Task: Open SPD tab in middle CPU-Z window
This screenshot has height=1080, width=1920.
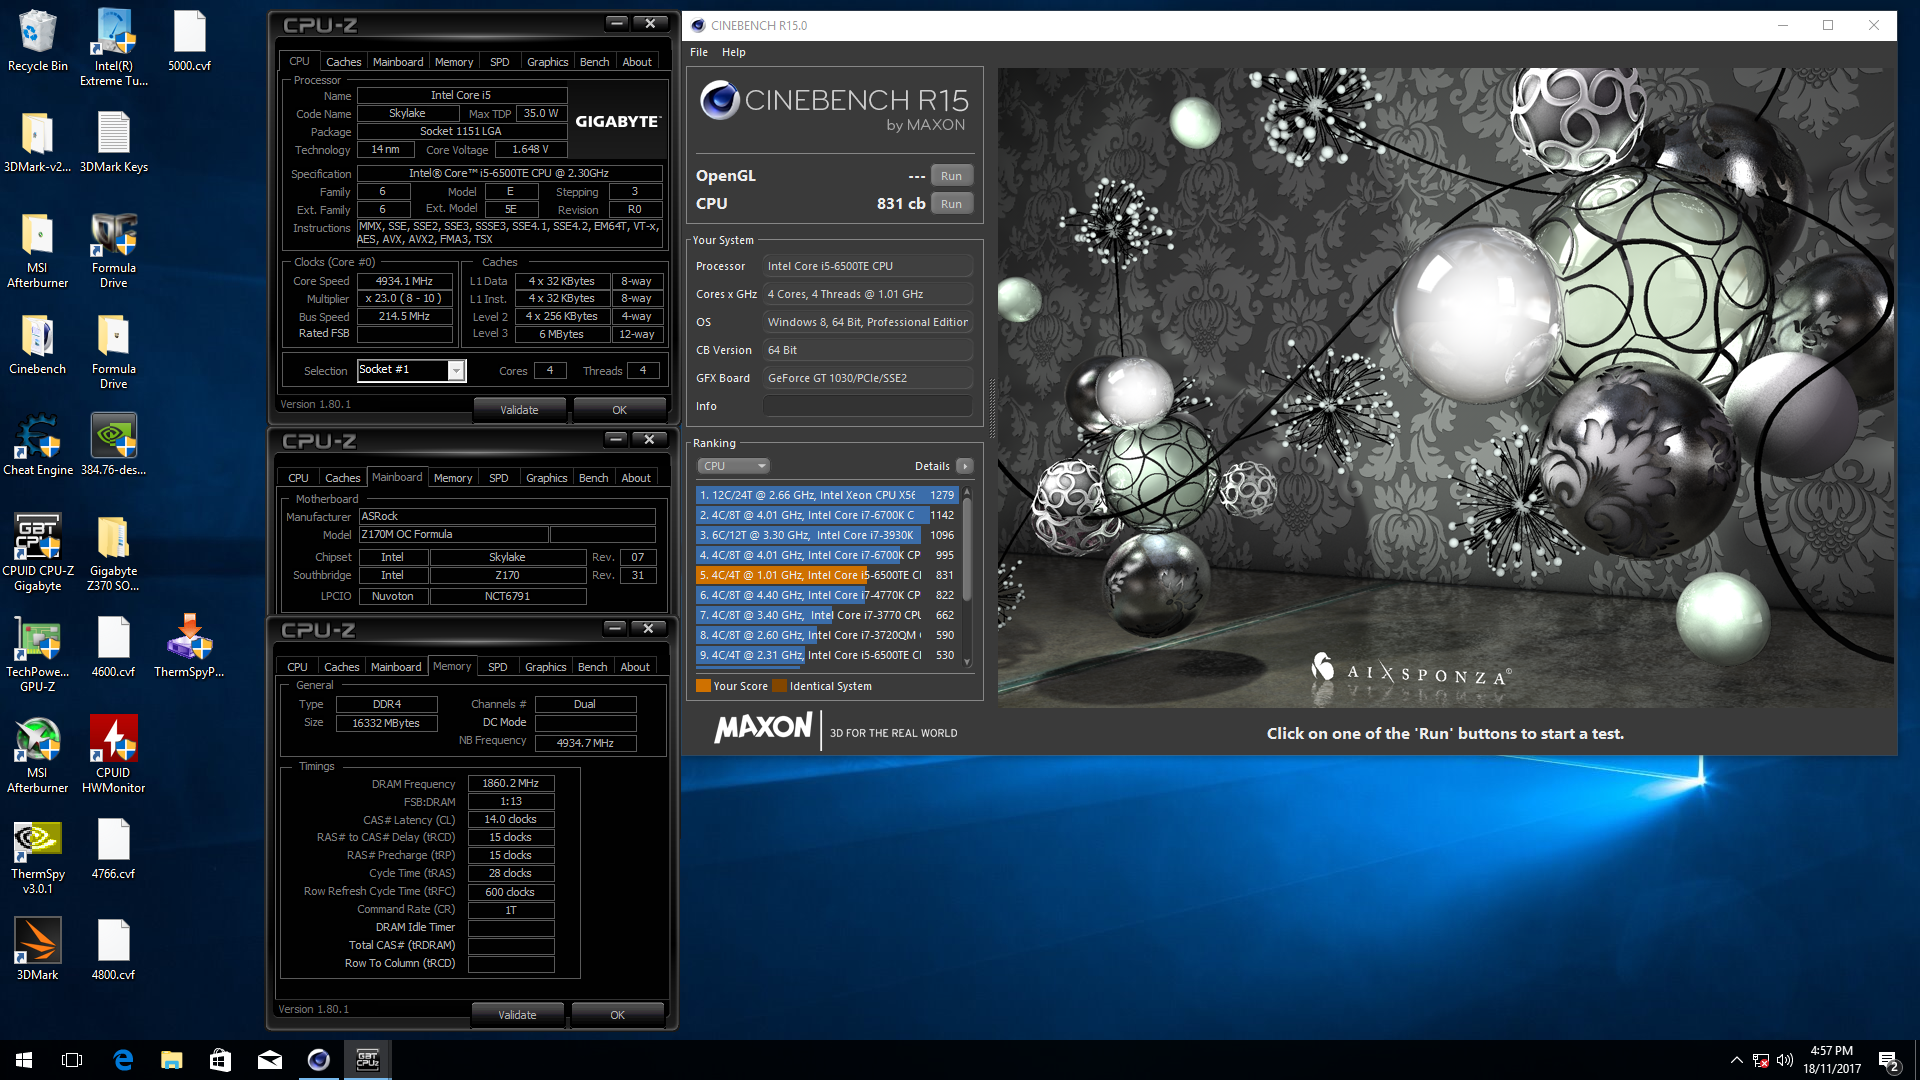Action: pyautogui.click(x=499, y=478)
